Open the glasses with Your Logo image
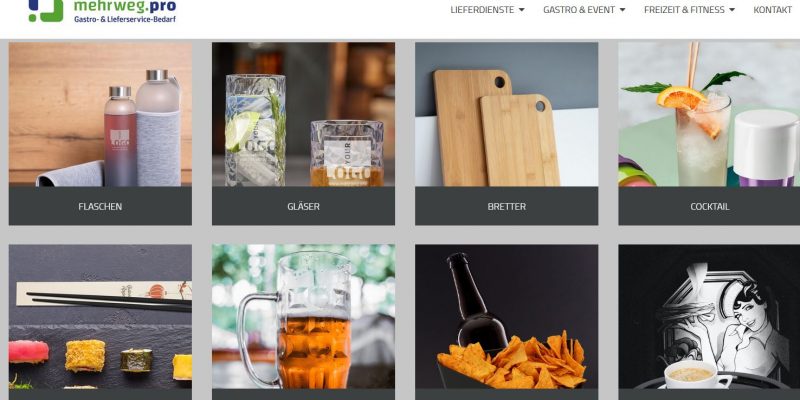This screenshot has width=800, height=400. tap(303, 114)
